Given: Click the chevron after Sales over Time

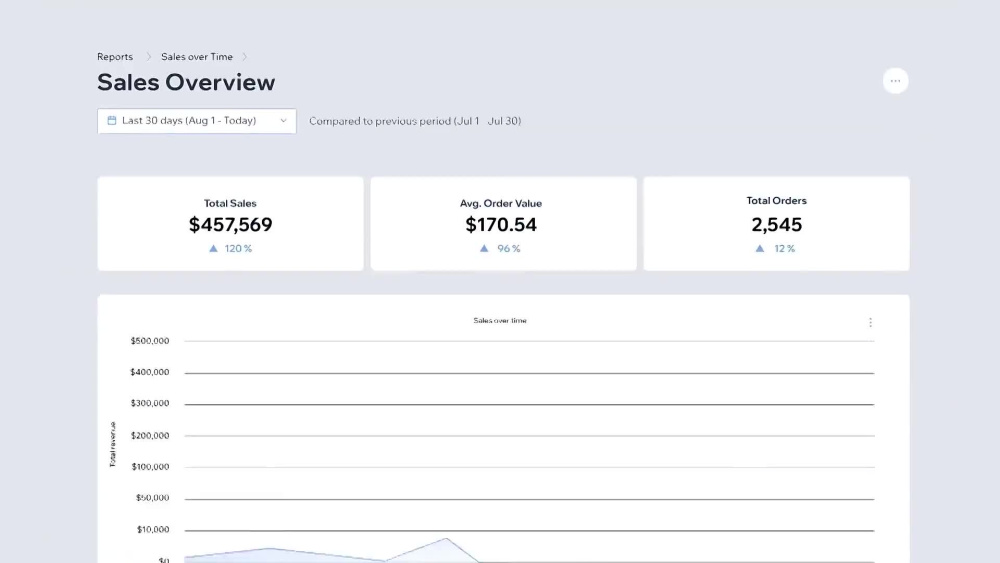Looking at the screenshot, I should (244, 57).
